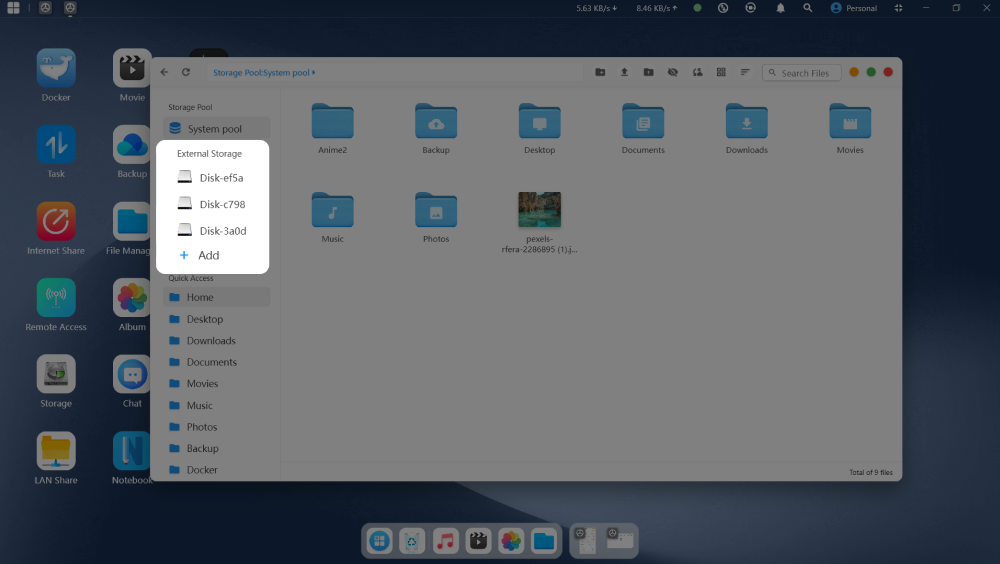Open notifications bell in top bar
The width and height of the screenshot is (1000, 564).
click(x=780, y=8)
